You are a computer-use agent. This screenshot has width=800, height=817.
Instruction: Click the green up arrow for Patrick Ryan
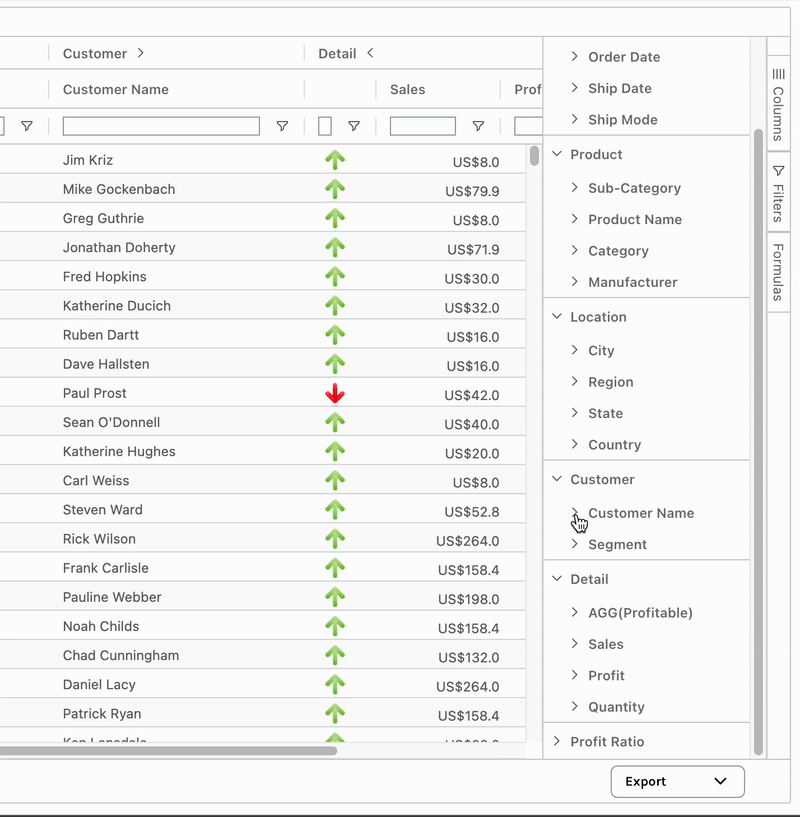point(335,714)
